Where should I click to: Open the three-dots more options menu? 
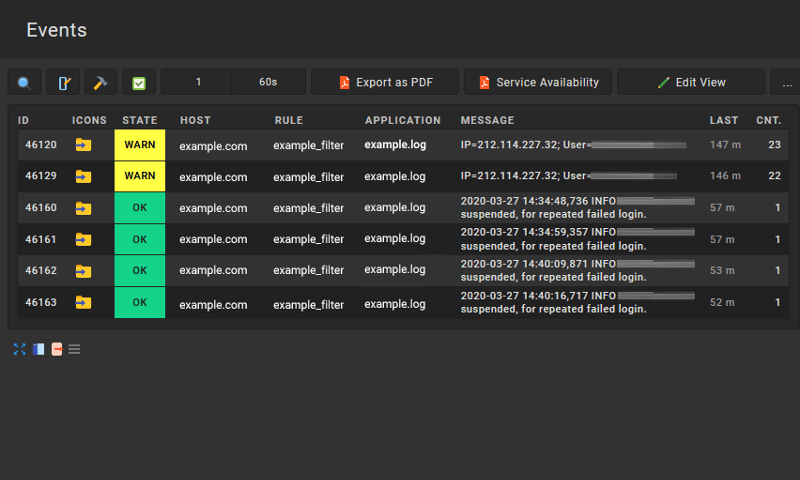tap(786, 82)
